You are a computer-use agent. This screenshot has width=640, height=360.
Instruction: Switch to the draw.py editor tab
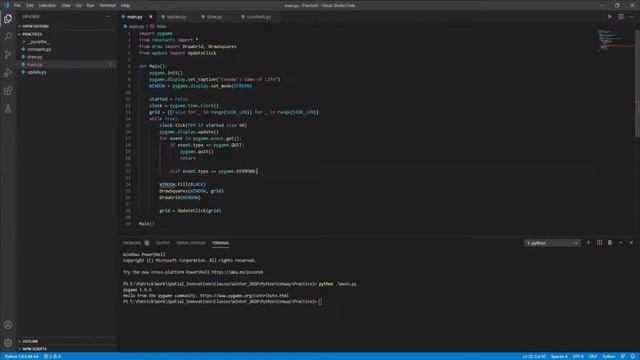pyautogui.click(x=214, y=17)
